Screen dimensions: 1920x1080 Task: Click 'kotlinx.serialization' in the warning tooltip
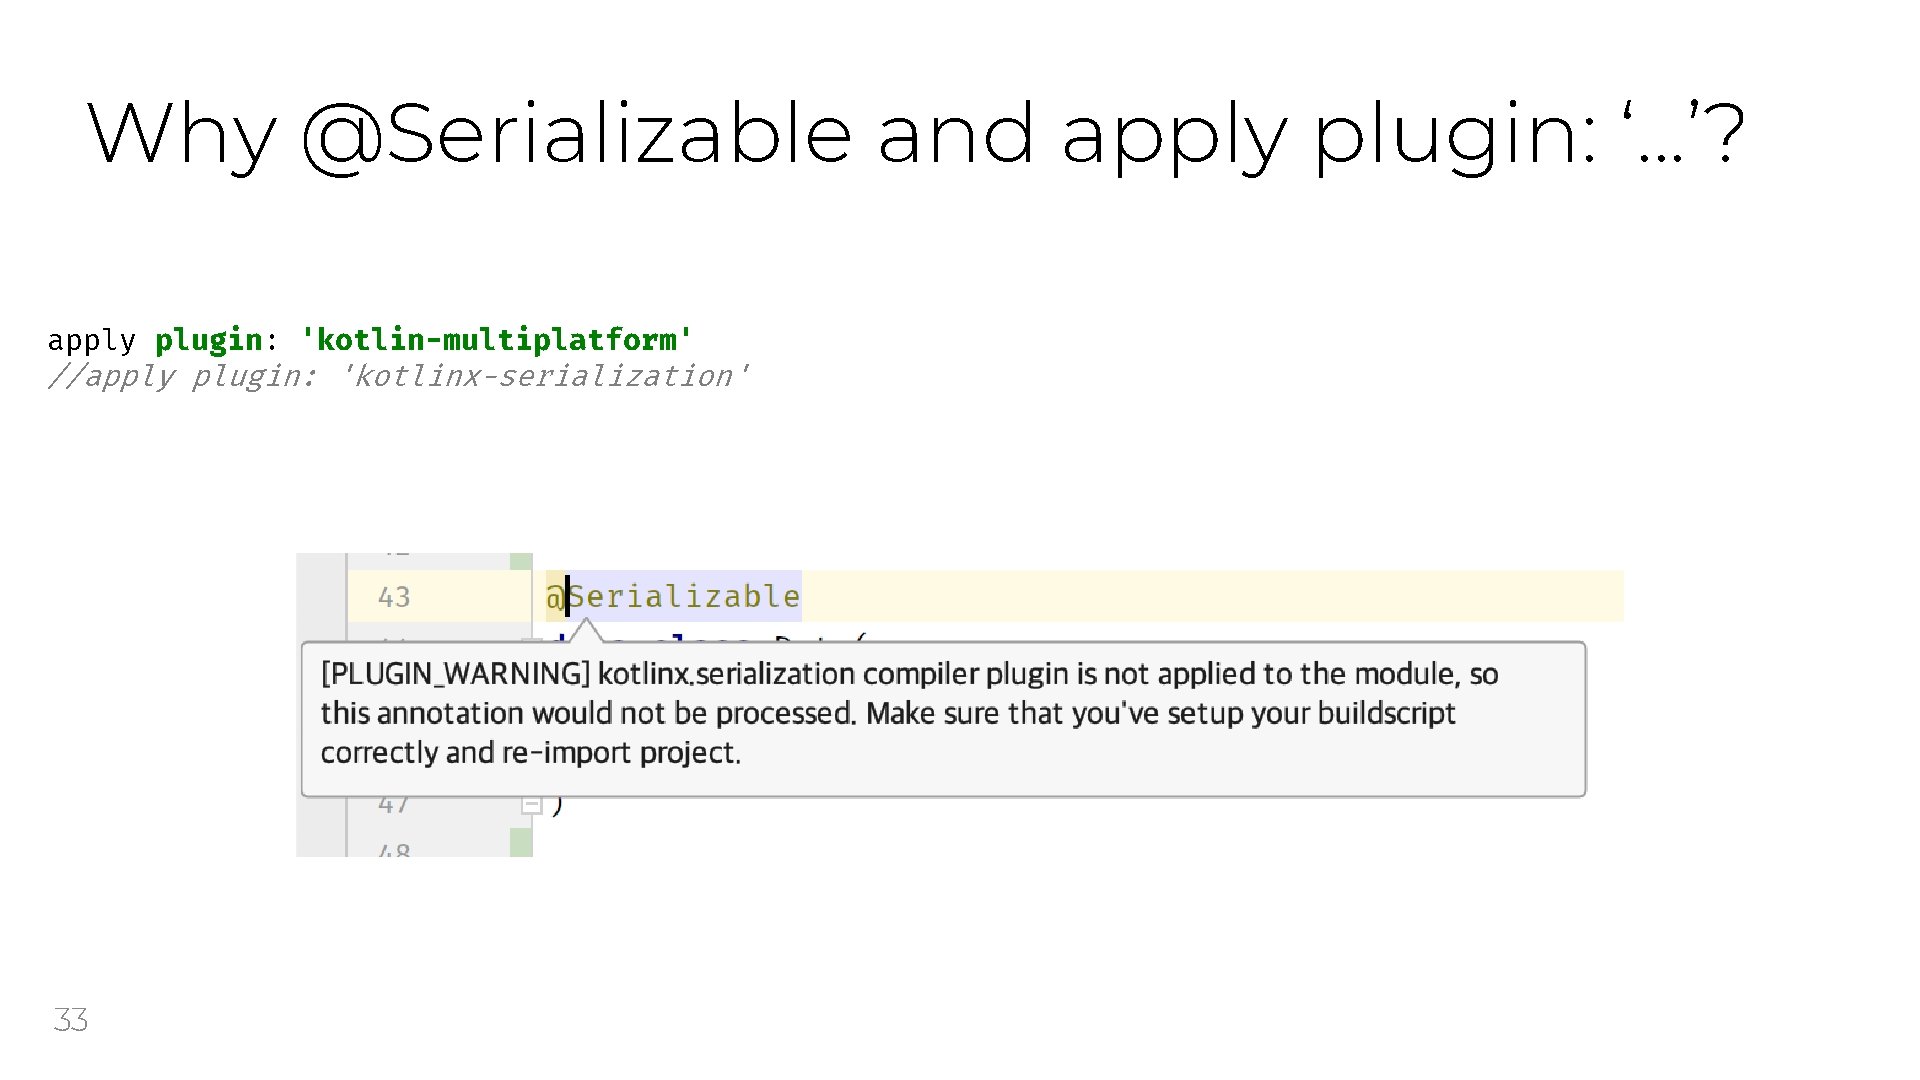727,674
